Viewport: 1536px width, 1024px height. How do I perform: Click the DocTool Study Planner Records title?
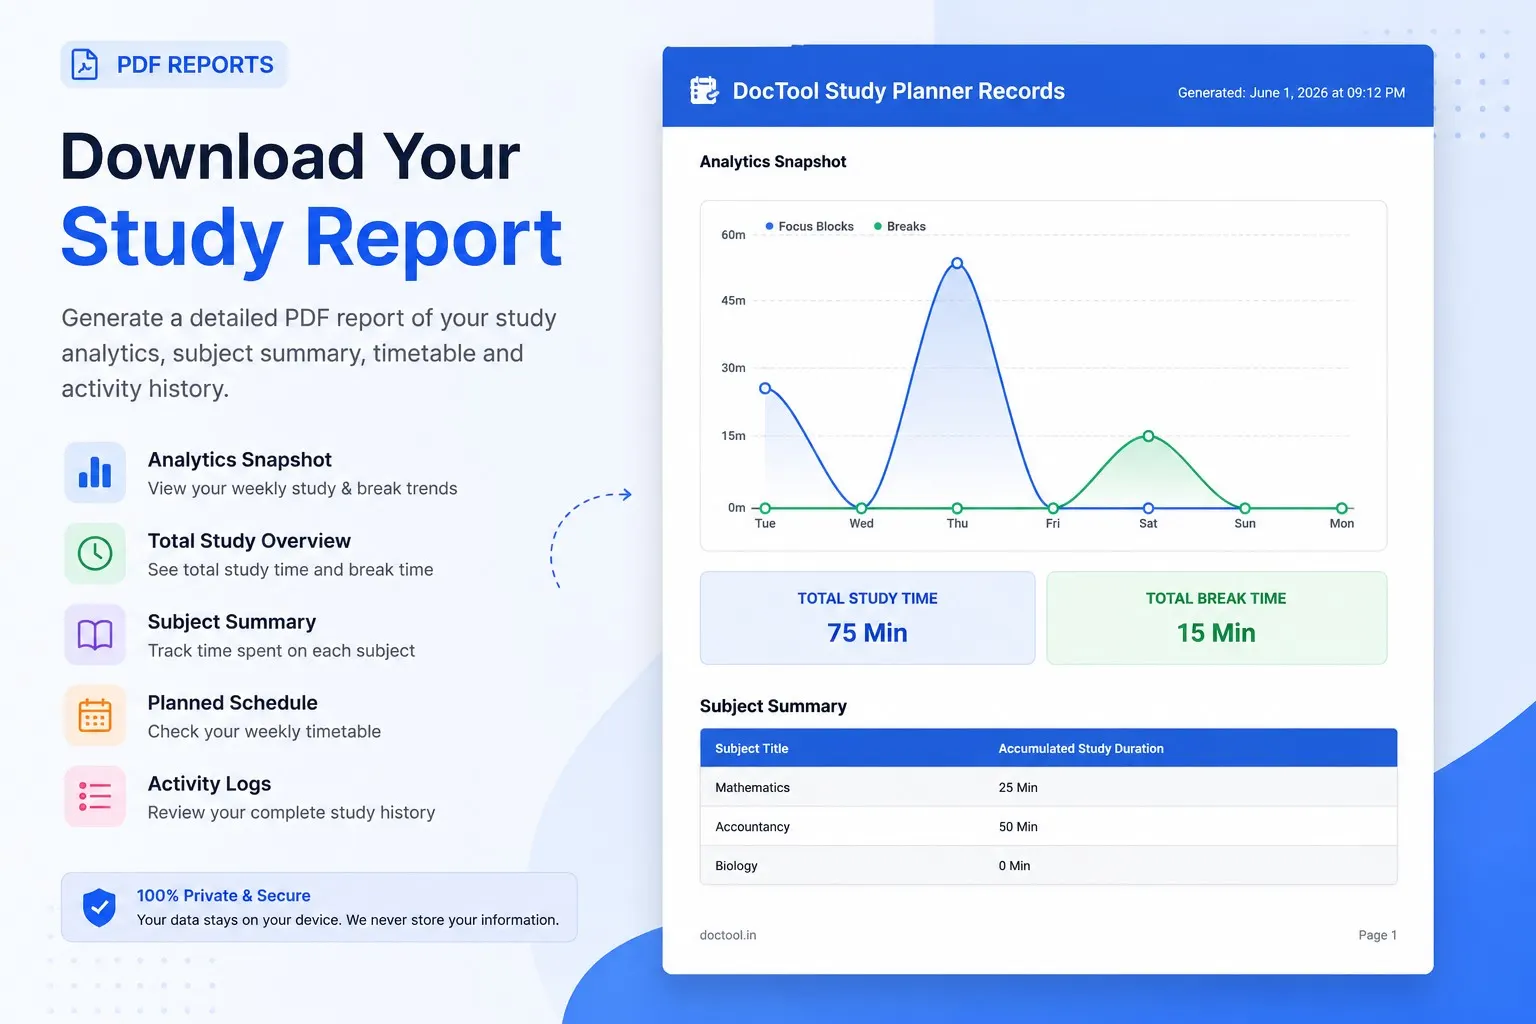pos(899,91)
